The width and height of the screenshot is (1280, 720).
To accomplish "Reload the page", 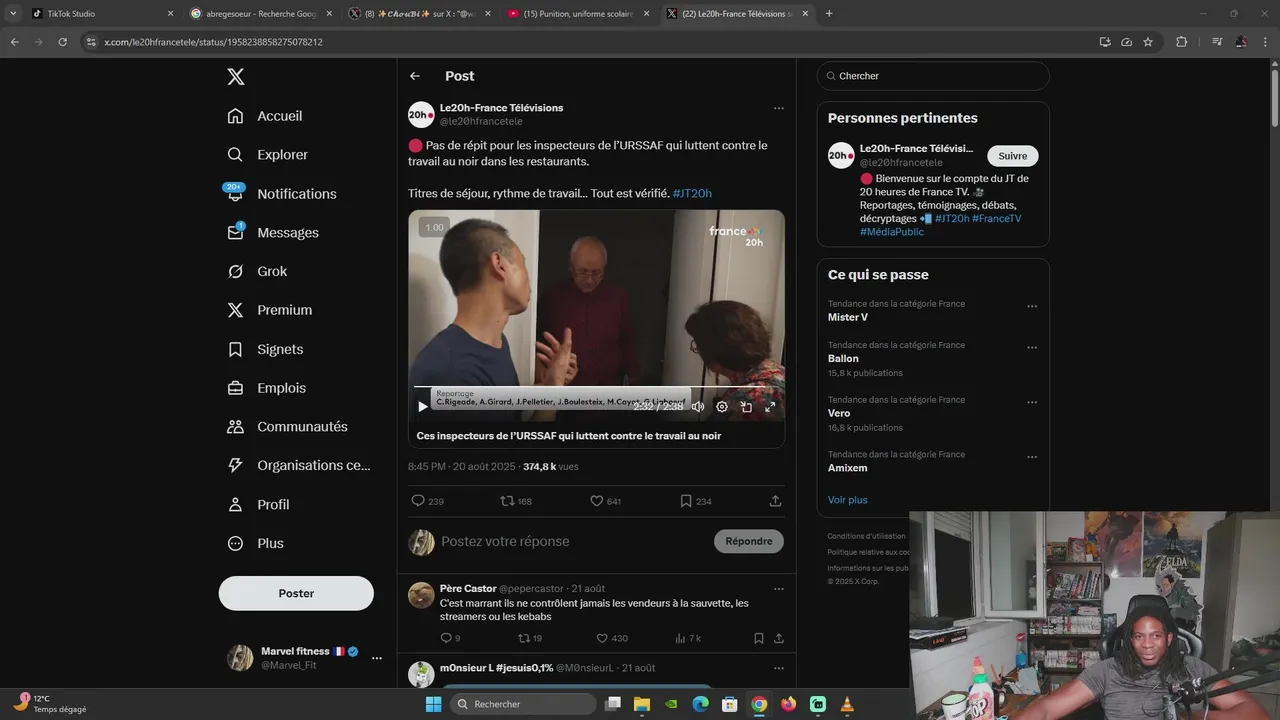I will 63,42.
